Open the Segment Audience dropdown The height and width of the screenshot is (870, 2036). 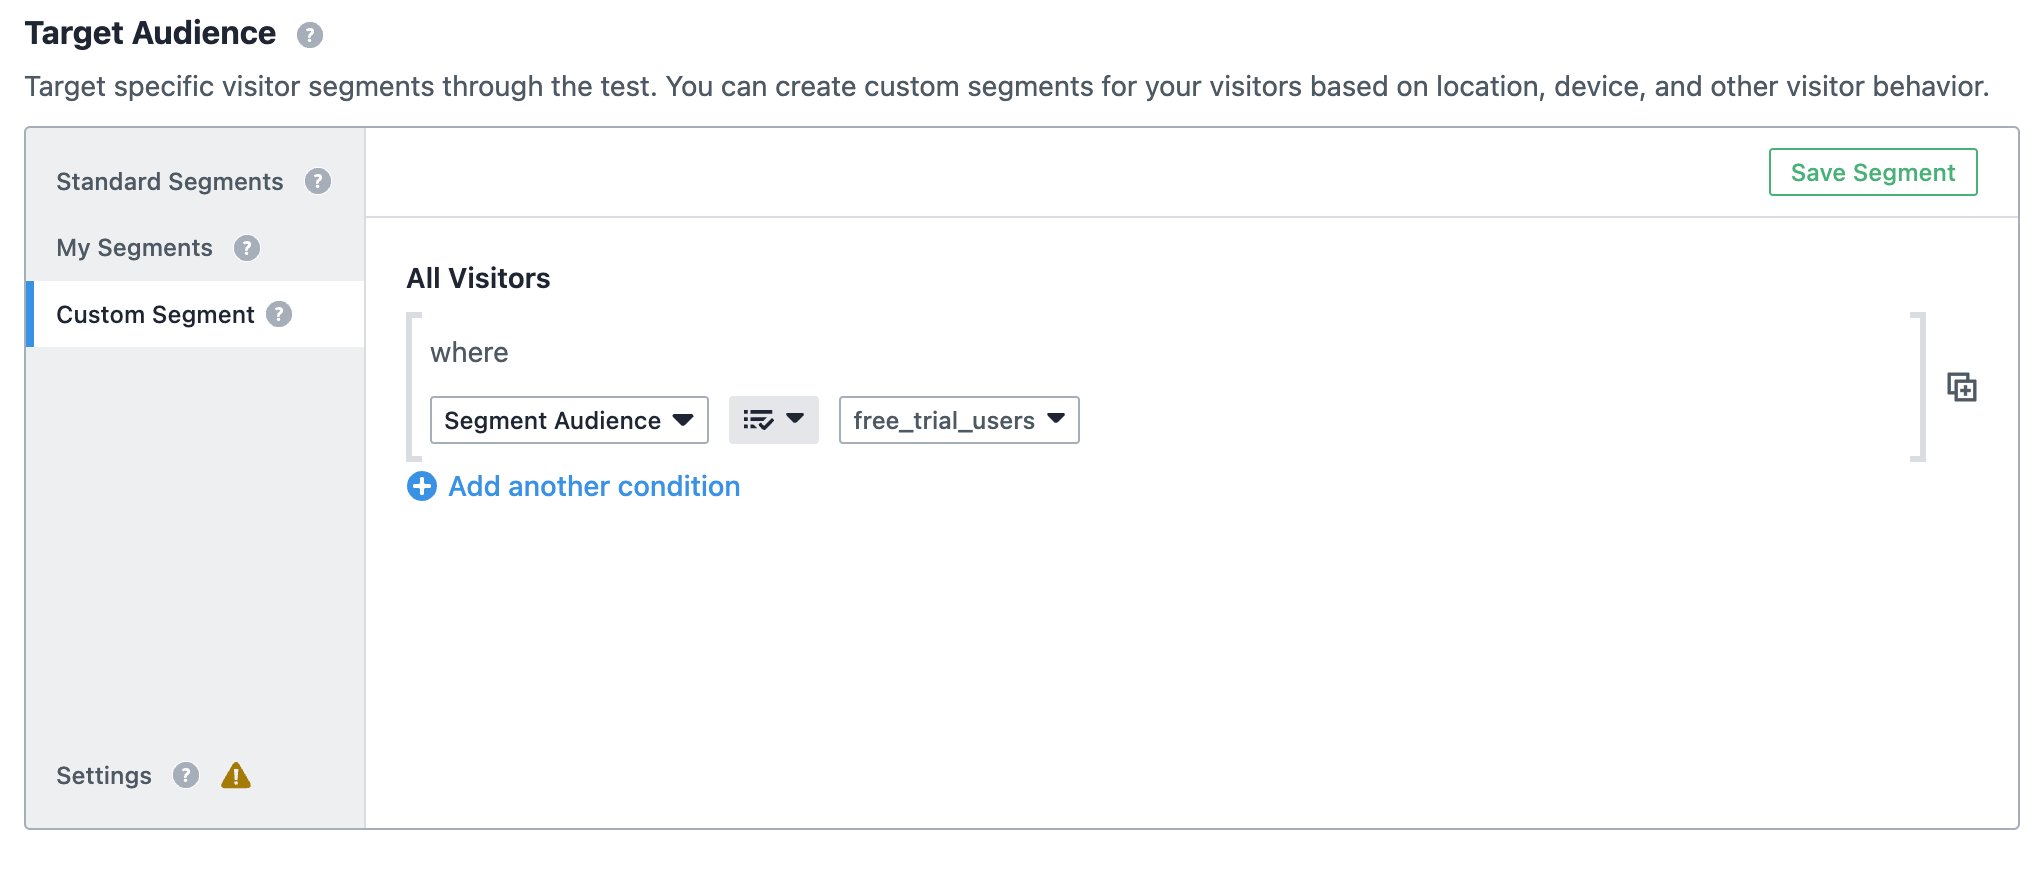tap(569, 420)
